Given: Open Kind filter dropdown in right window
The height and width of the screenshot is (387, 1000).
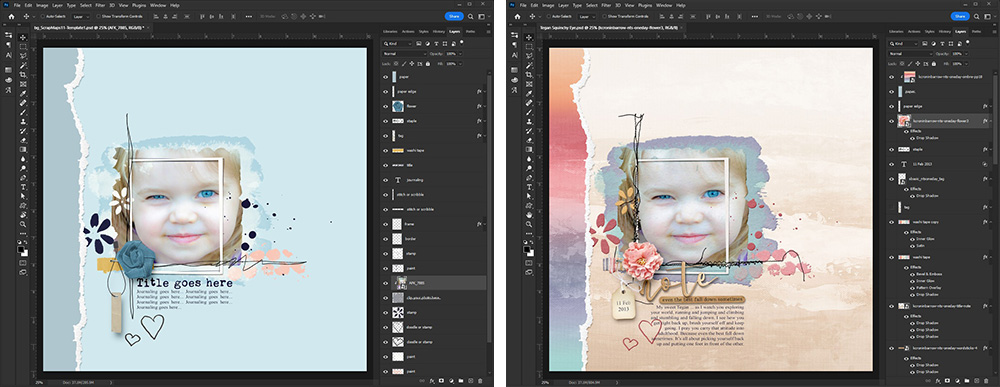Looking at the screenshot, I should tap(904, 44).
